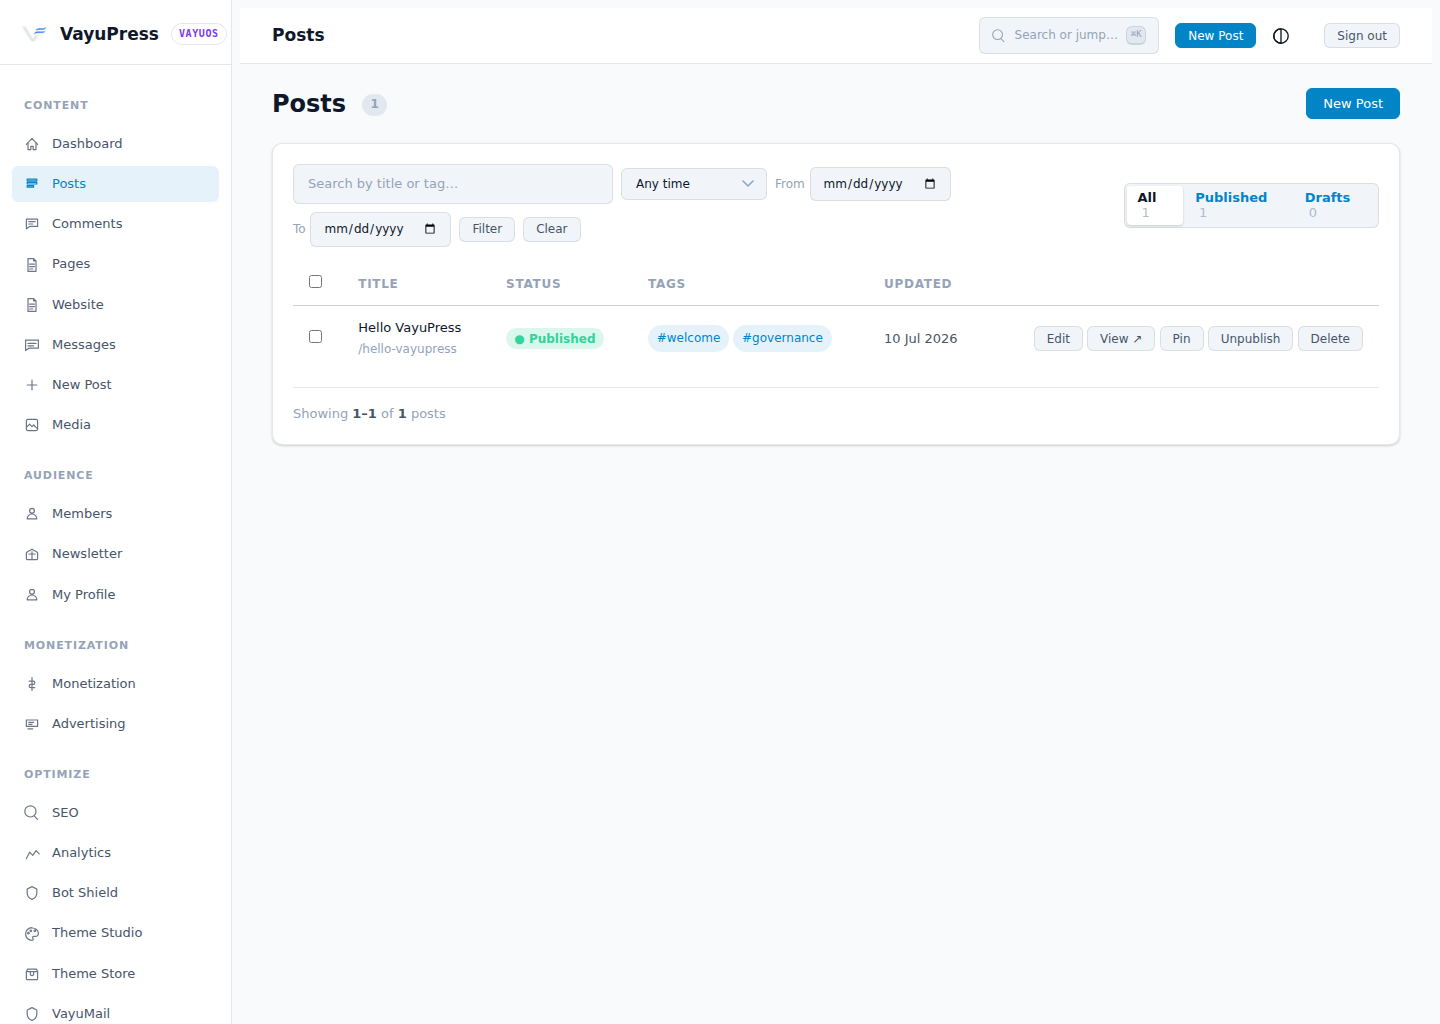Click the Search by title or tag field
Image resolution: width=1440 pixels, height=1024 pixels.
coord(453,184)
